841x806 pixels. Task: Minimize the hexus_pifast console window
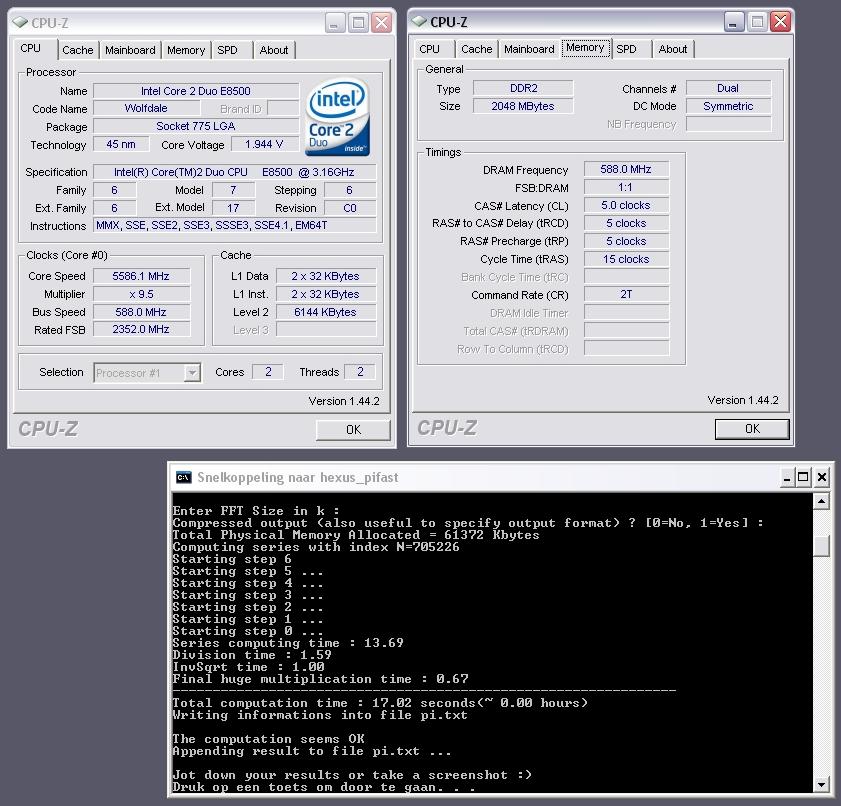click(x=787, y=477)
